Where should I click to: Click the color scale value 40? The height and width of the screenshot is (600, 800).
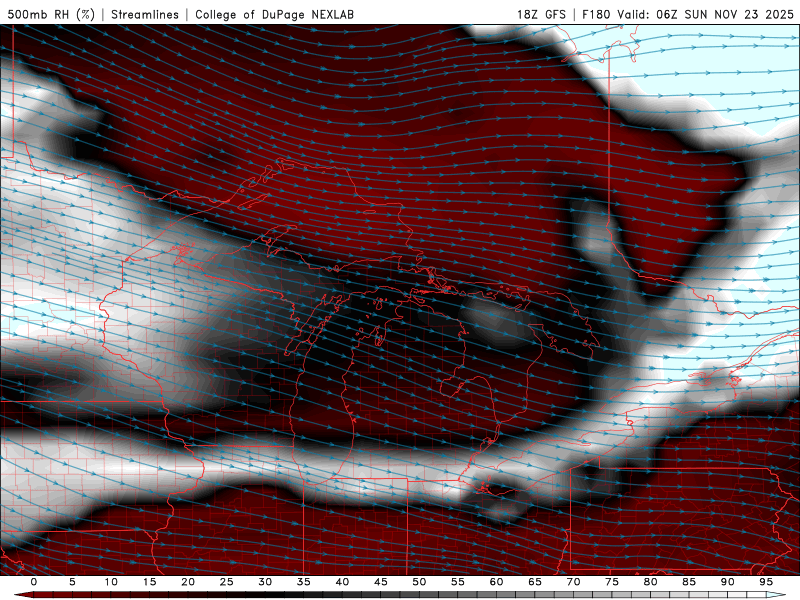342,582
